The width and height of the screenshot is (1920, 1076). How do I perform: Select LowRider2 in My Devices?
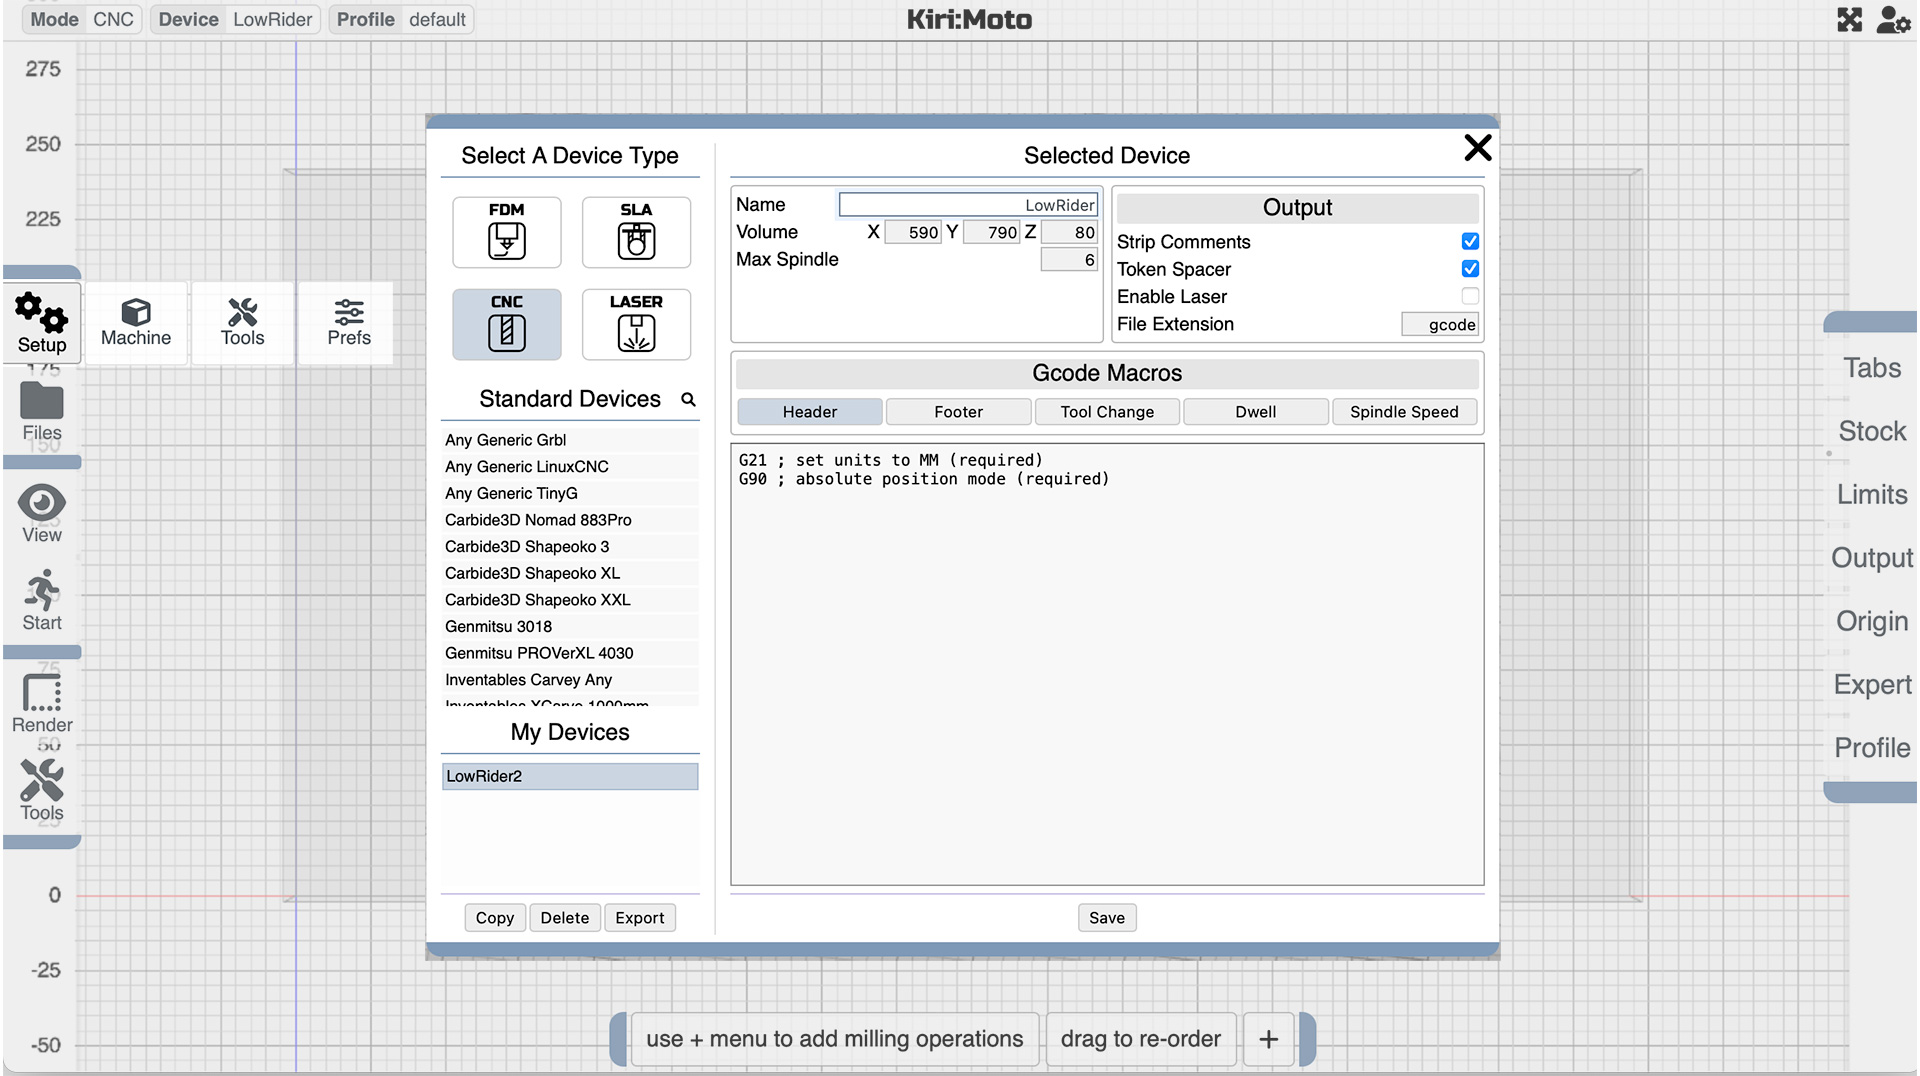click(570, 776)
